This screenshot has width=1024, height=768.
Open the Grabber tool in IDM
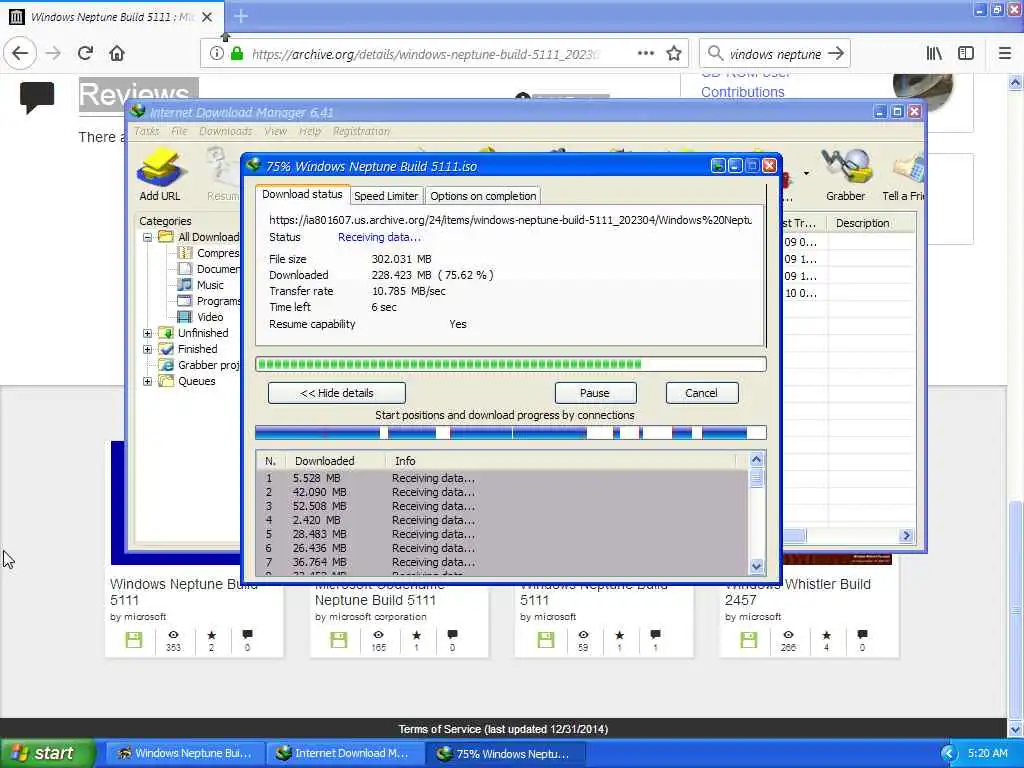[x=846, y=174]
